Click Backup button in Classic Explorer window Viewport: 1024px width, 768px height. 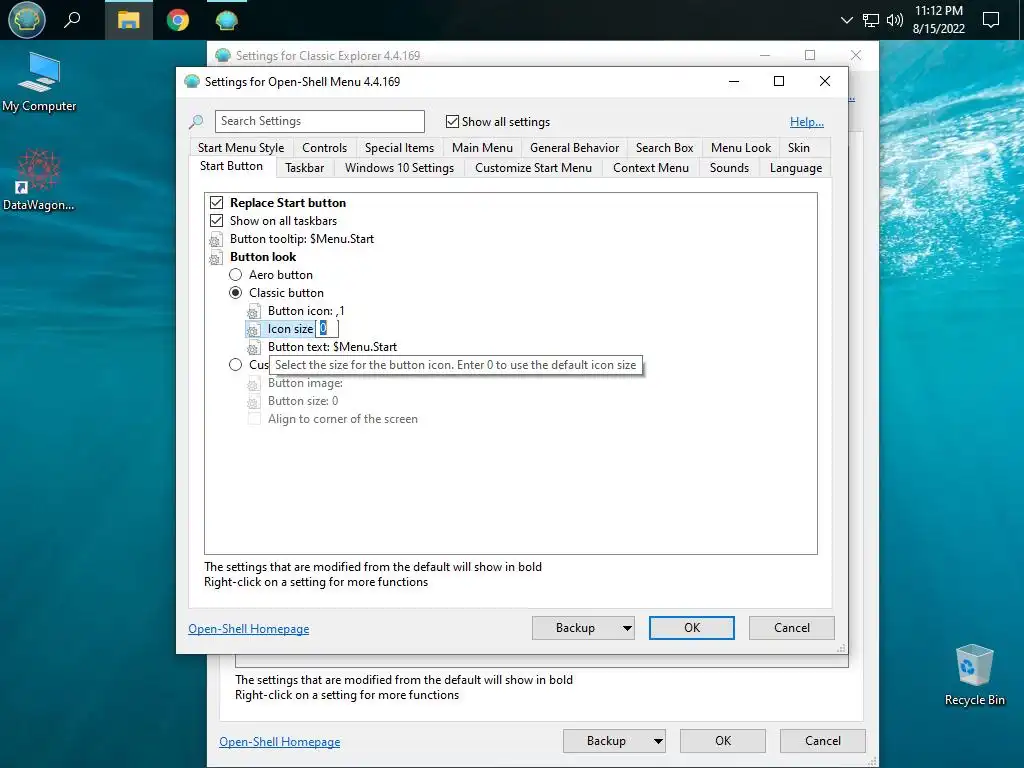click(606, 741)
